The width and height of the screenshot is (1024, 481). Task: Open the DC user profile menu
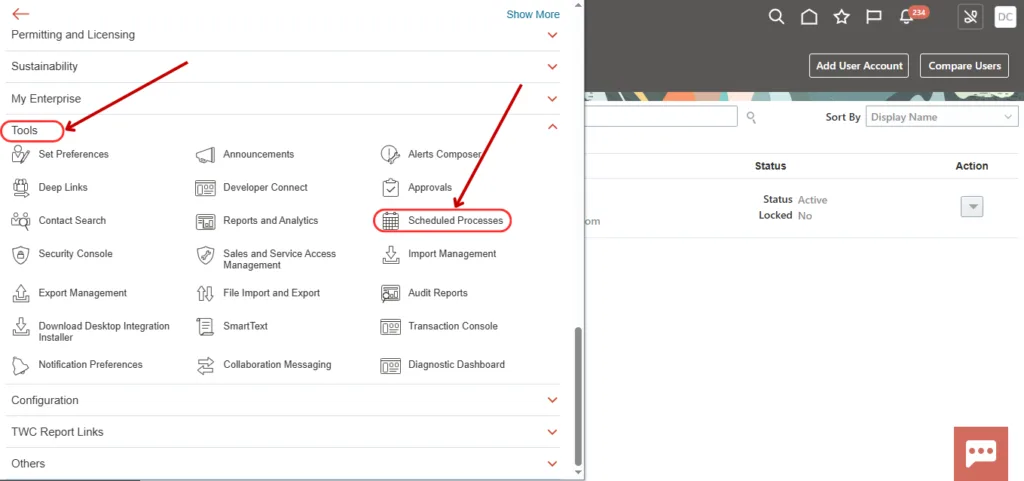click(1005, 17)
